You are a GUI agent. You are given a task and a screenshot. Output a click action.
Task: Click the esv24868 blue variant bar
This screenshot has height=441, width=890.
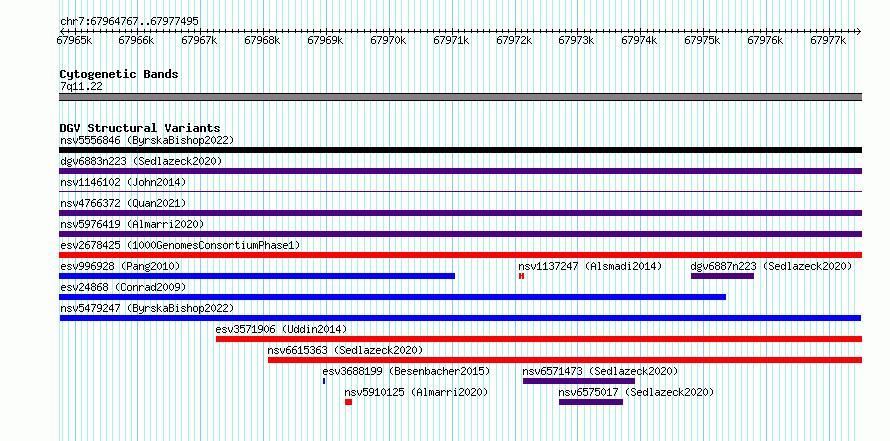tap(392, 297)
